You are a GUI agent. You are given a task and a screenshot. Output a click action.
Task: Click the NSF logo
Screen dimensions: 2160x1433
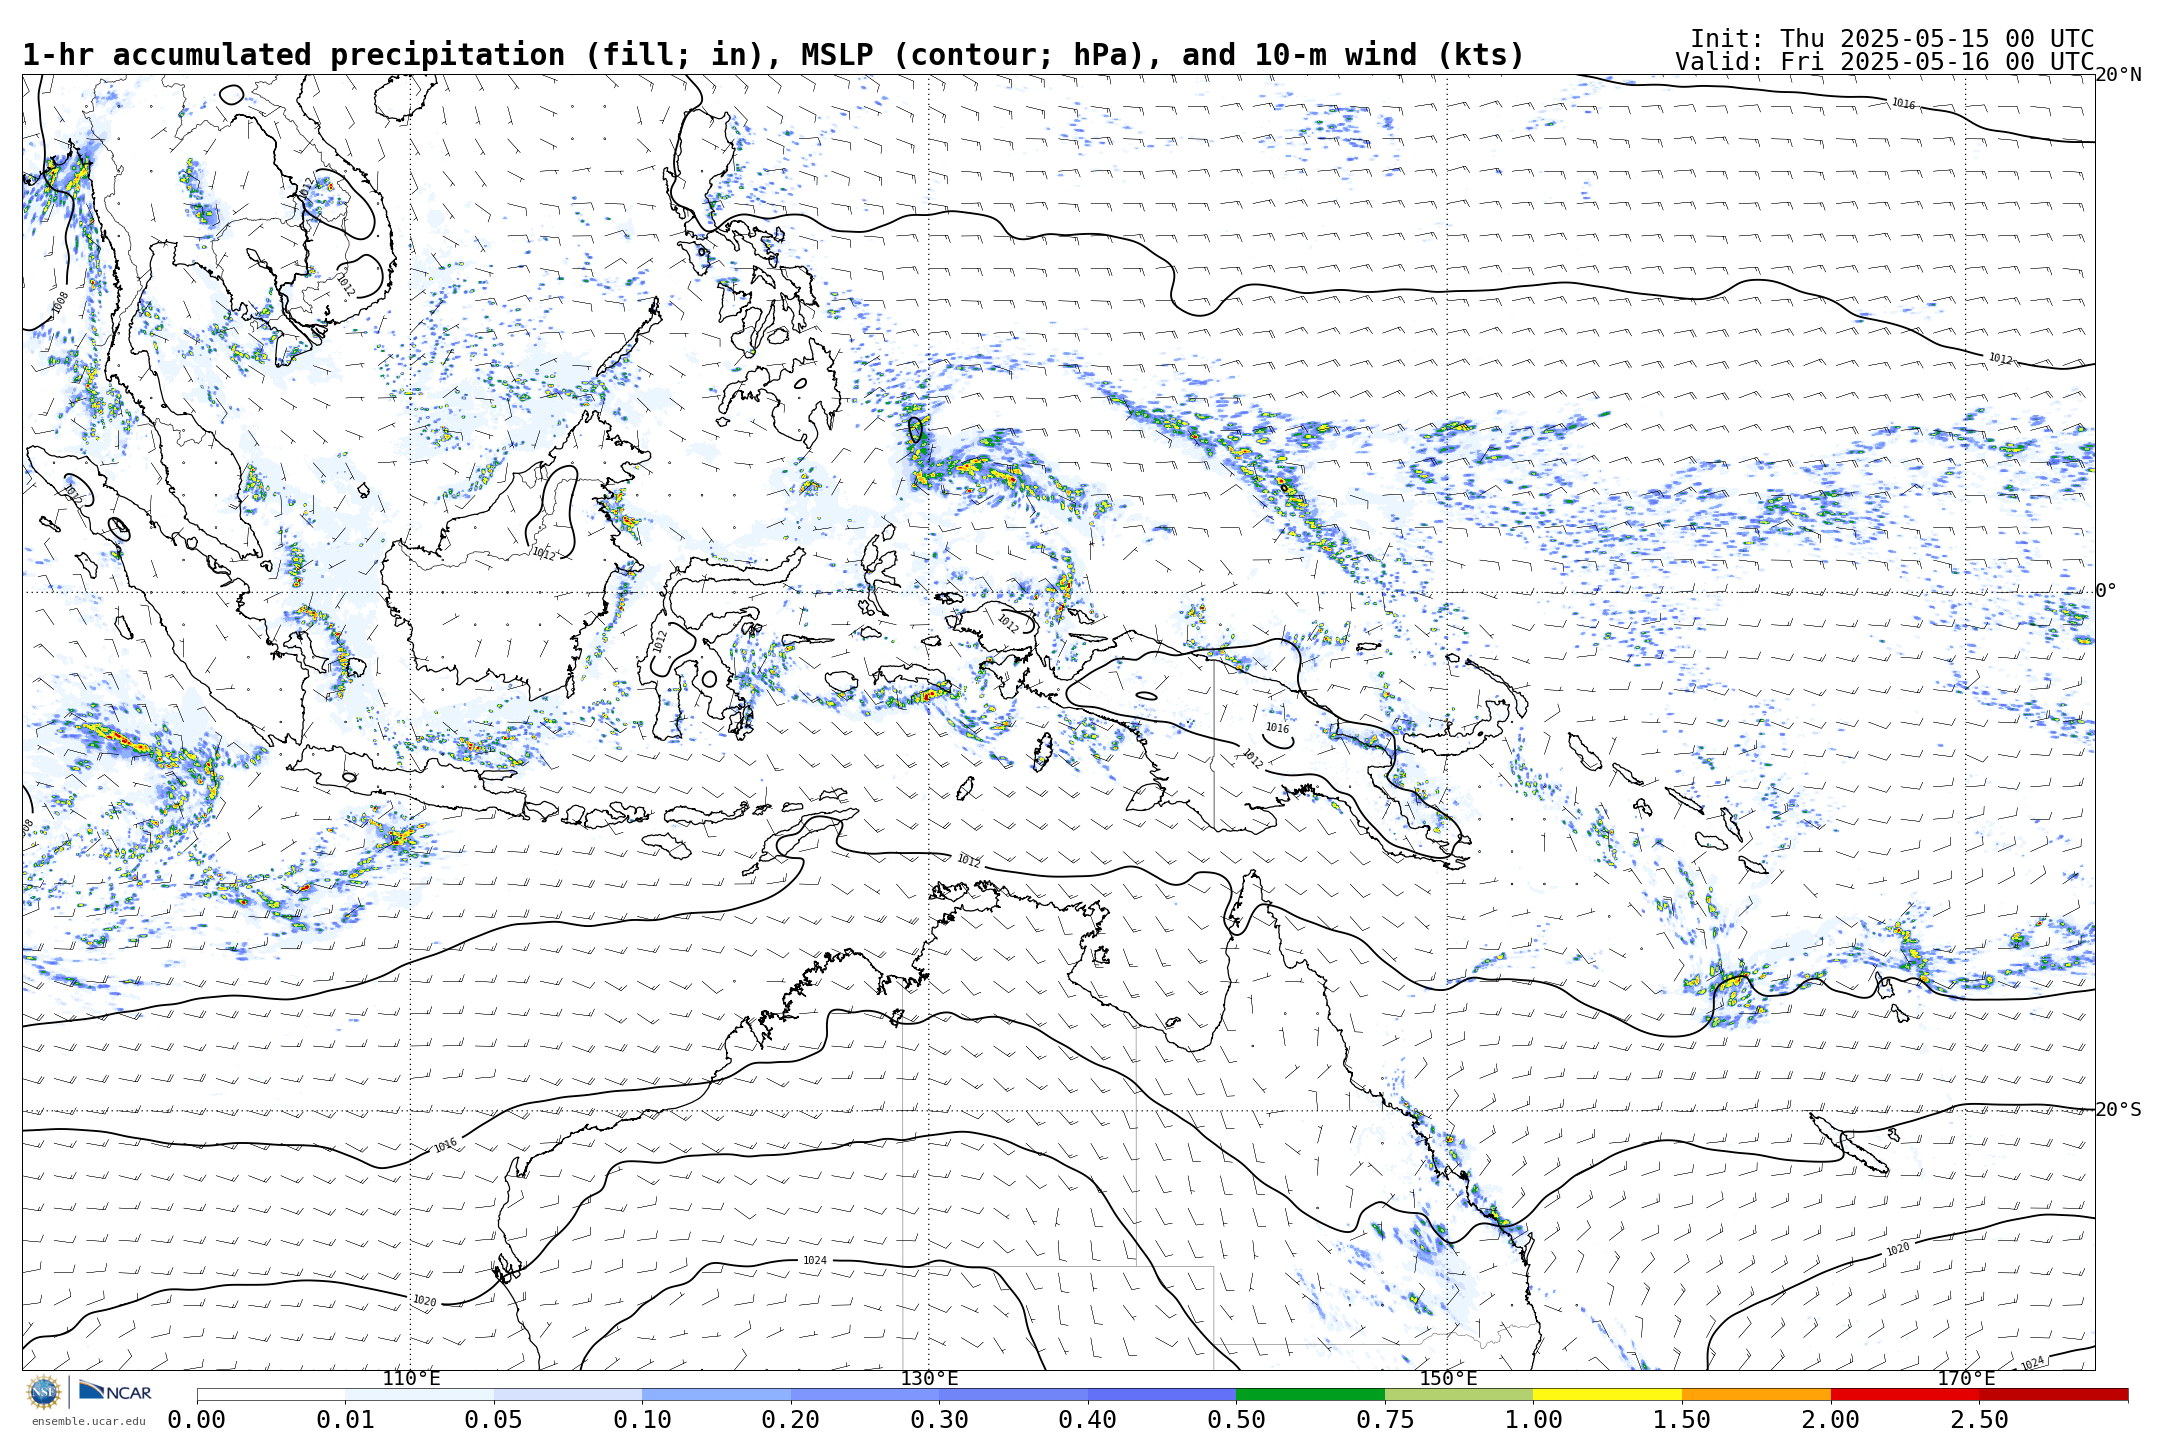(44, 1391)
